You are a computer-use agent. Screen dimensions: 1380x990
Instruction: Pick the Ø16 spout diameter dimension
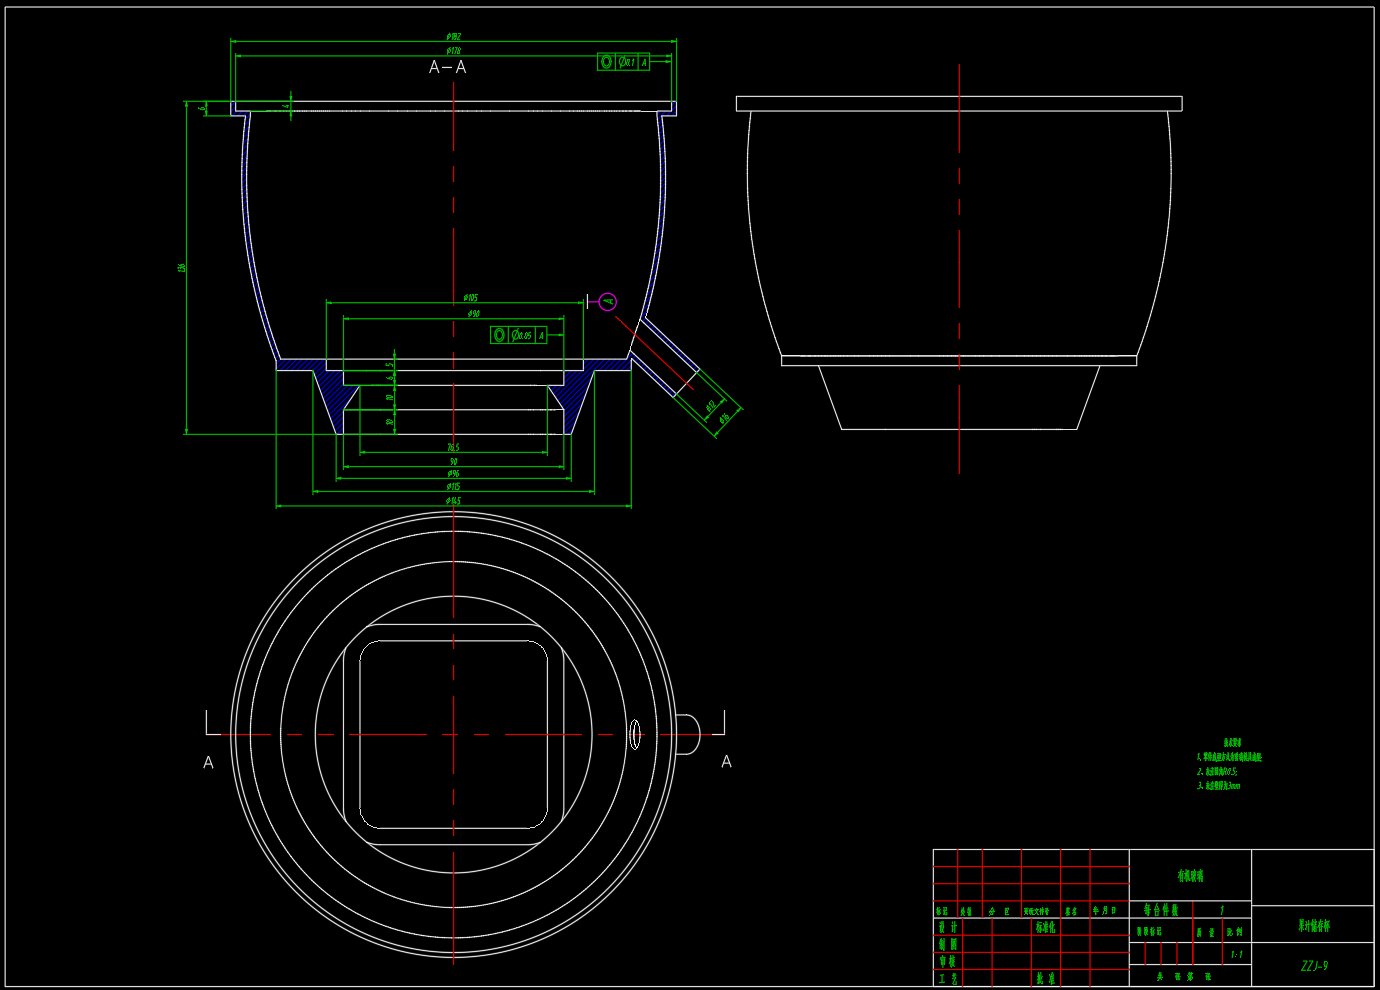tap(725, 418)
